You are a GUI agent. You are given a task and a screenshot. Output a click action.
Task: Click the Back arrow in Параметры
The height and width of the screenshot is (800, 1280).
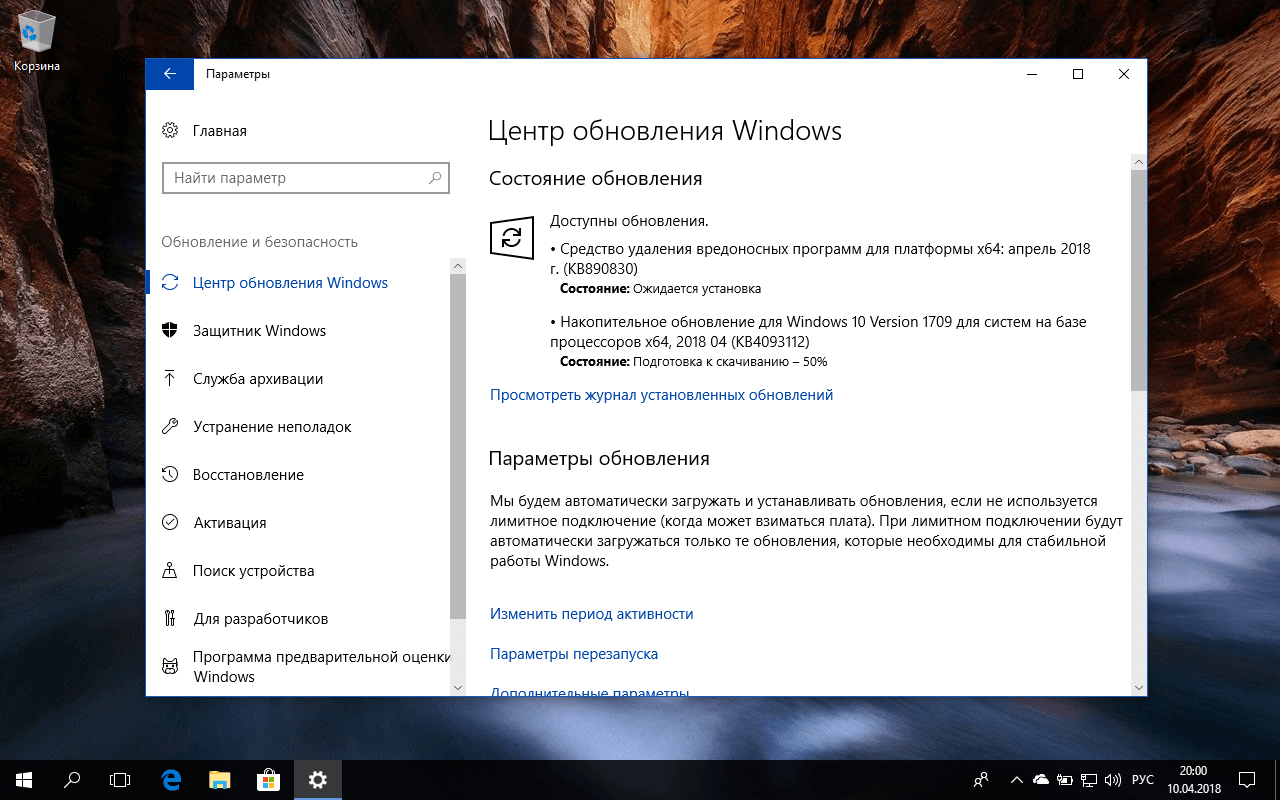point(169,73)
